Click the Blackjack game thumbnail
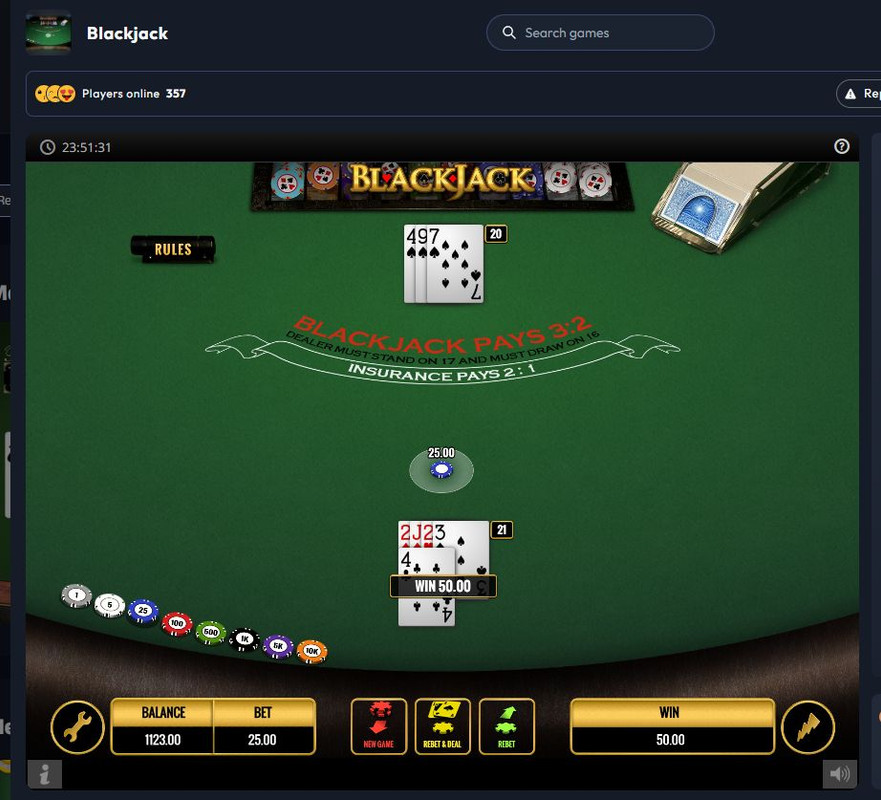 (48, 33)
